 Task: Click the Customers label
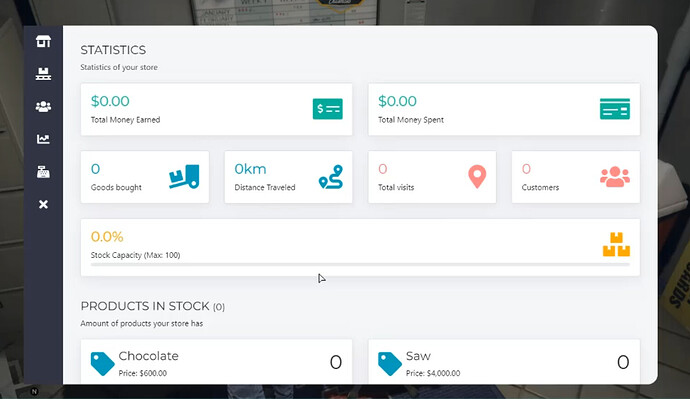click(x=540, y=187)
